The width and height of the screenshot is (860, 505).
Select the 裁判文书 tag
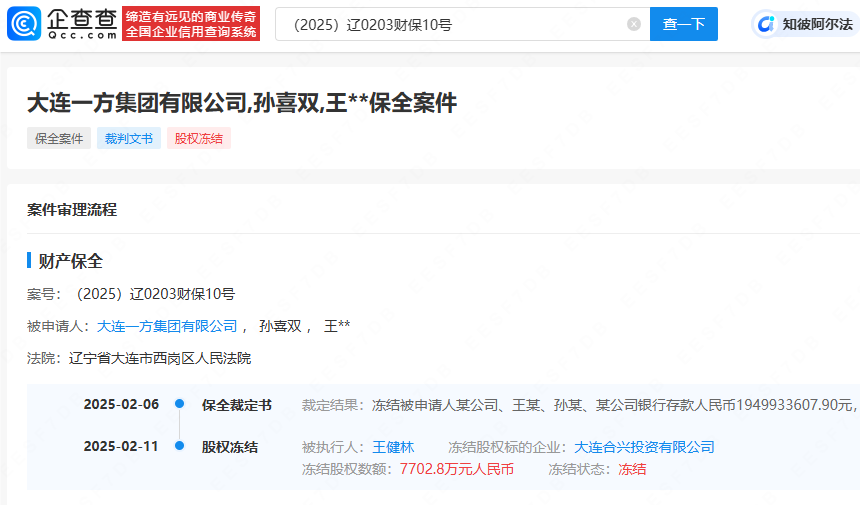(128, 138)
